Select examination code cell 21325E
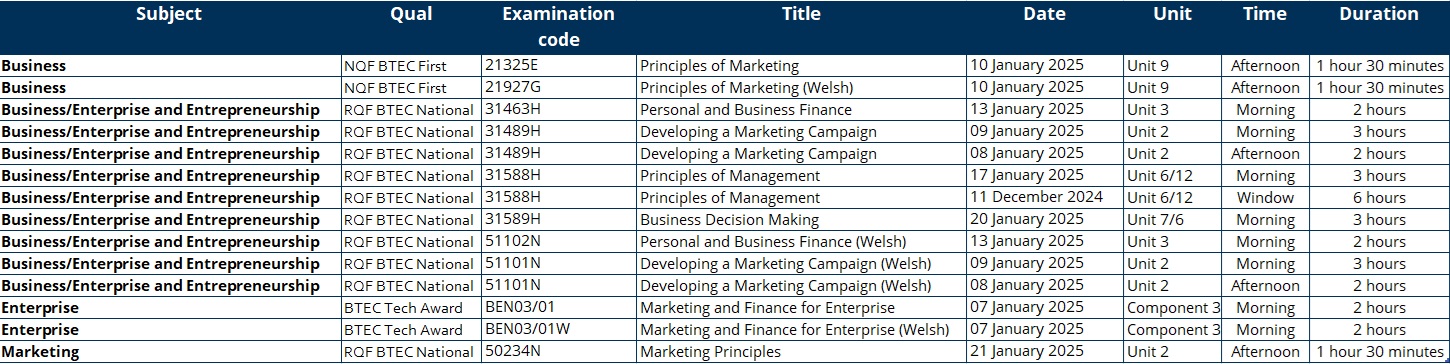 coord(559,65)
